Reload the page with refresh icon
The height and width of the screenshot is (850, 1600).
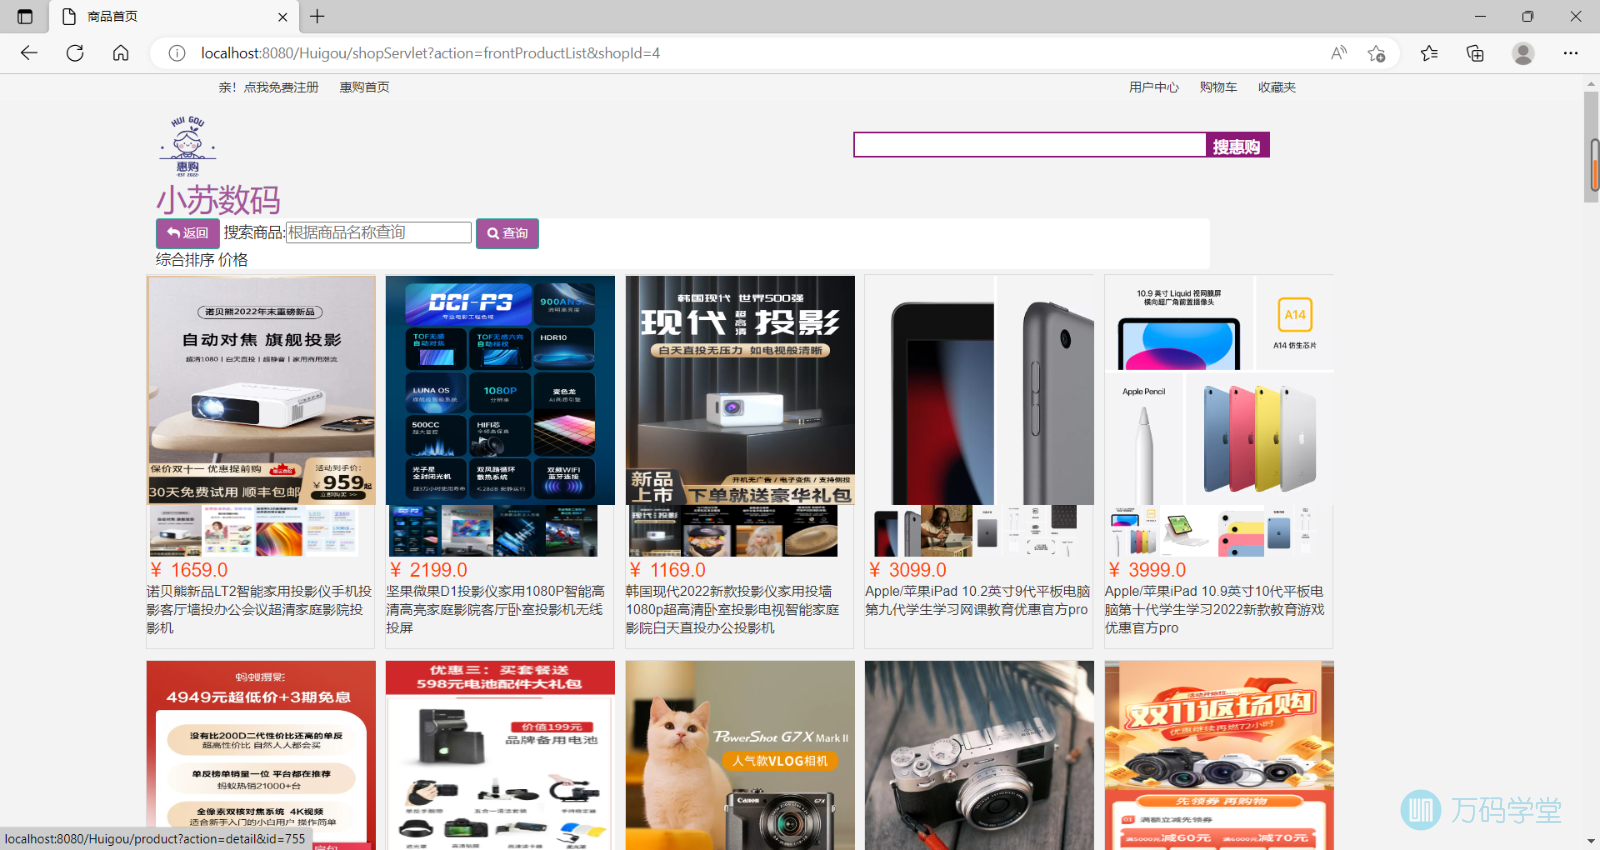click(75, 53)
